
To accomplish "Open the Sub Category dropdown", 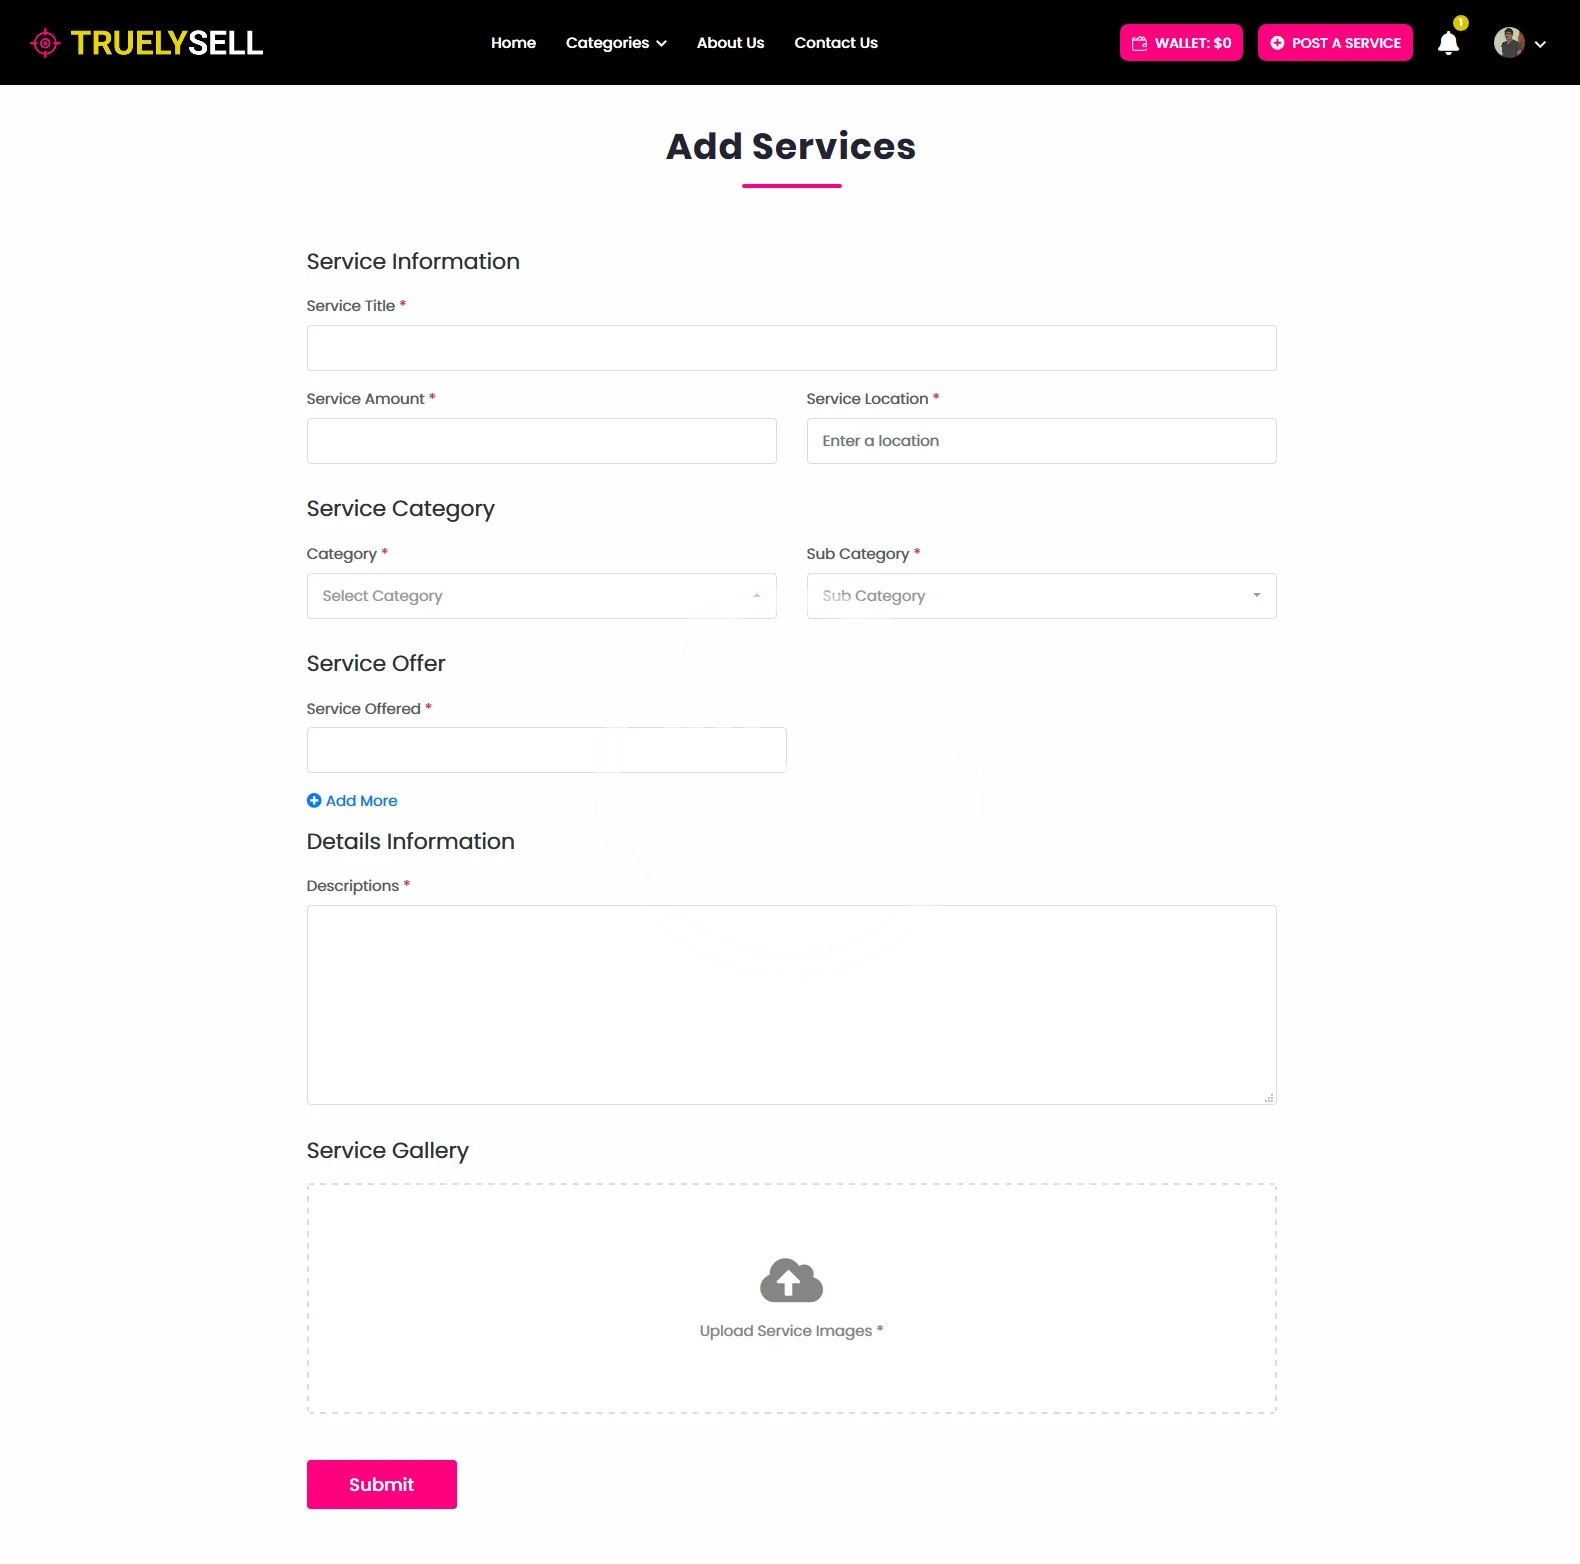I will [x=1041, y=596].
